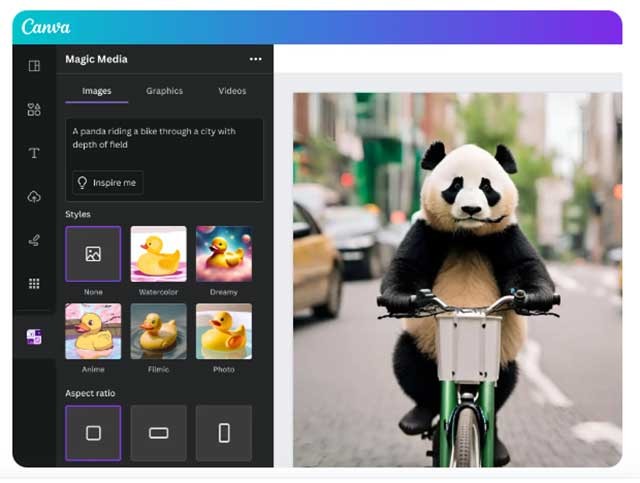The width and height of the screenshot is (640, 483).
Task: Select the square aspect ratio option
Action: pyautogui.click(x=93, y=433)
